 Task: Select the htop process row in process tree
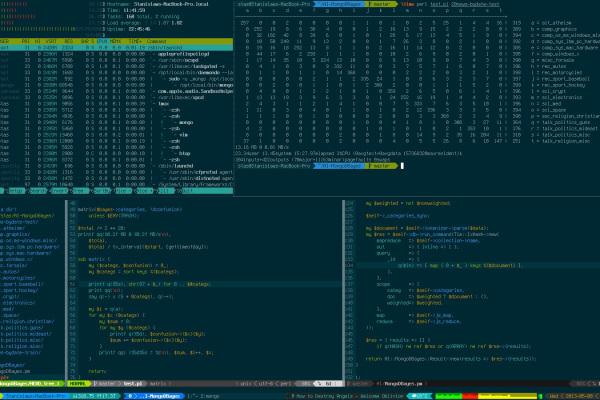[x=116, y=153]
